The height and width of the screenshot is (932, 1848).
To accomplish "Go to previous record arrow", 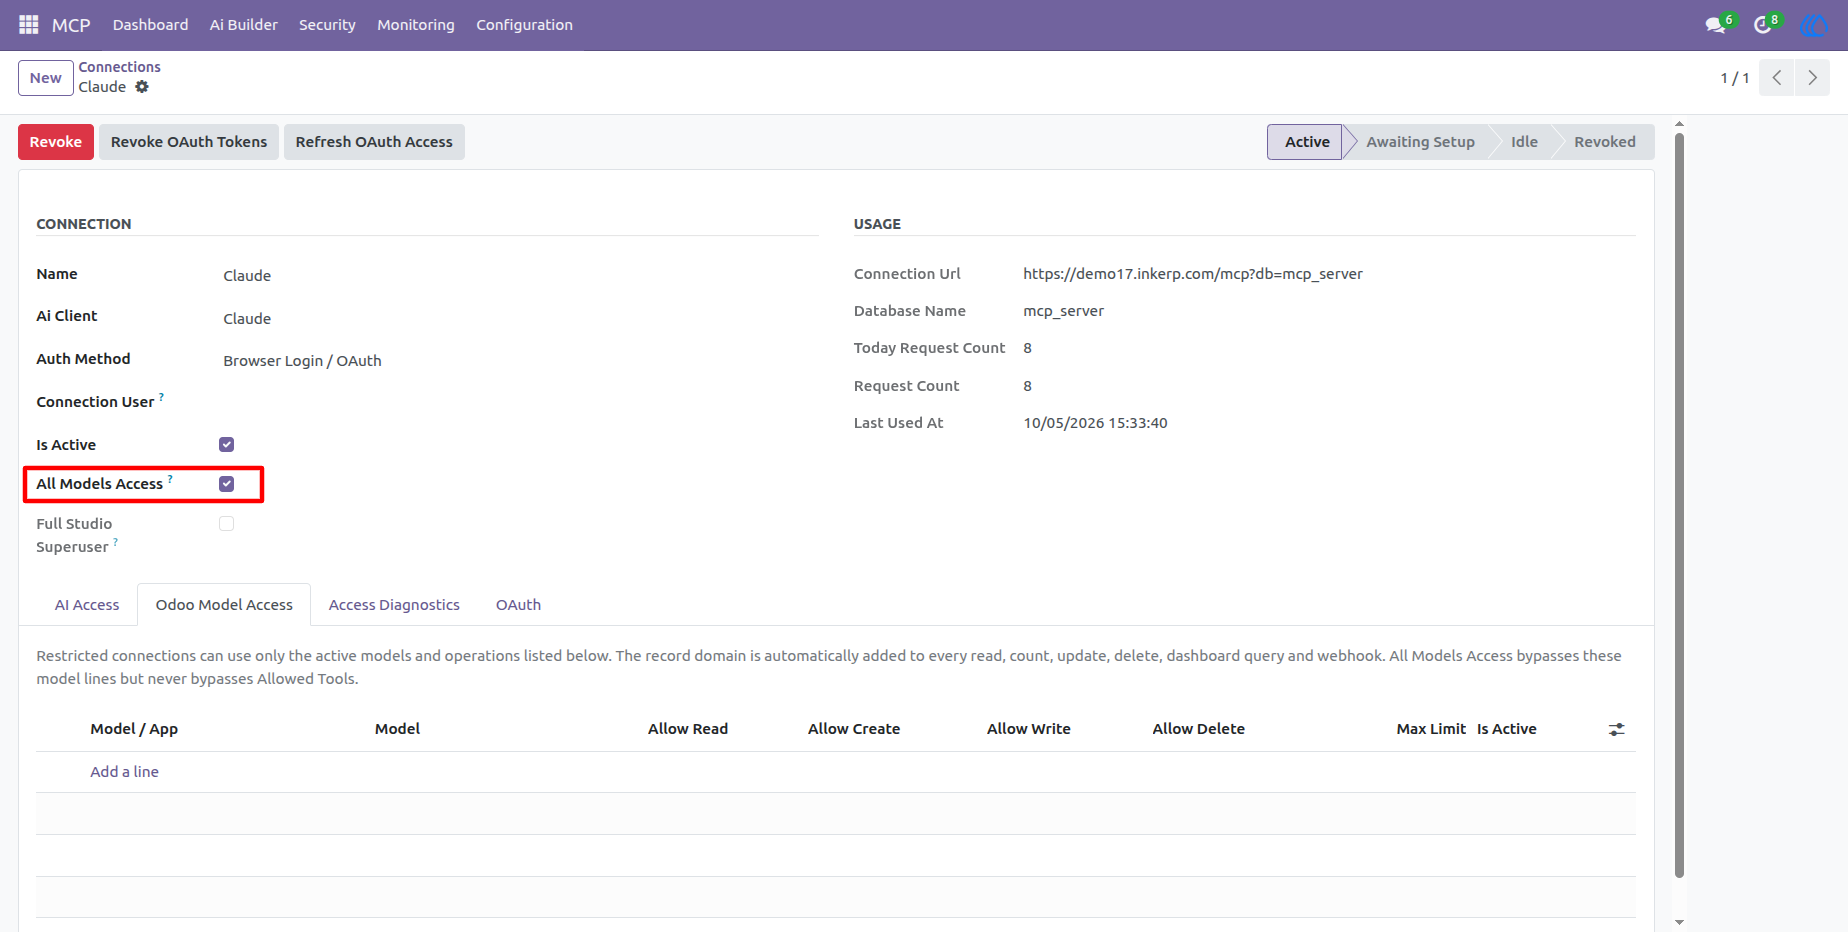I will click(x=1777, y=77).
